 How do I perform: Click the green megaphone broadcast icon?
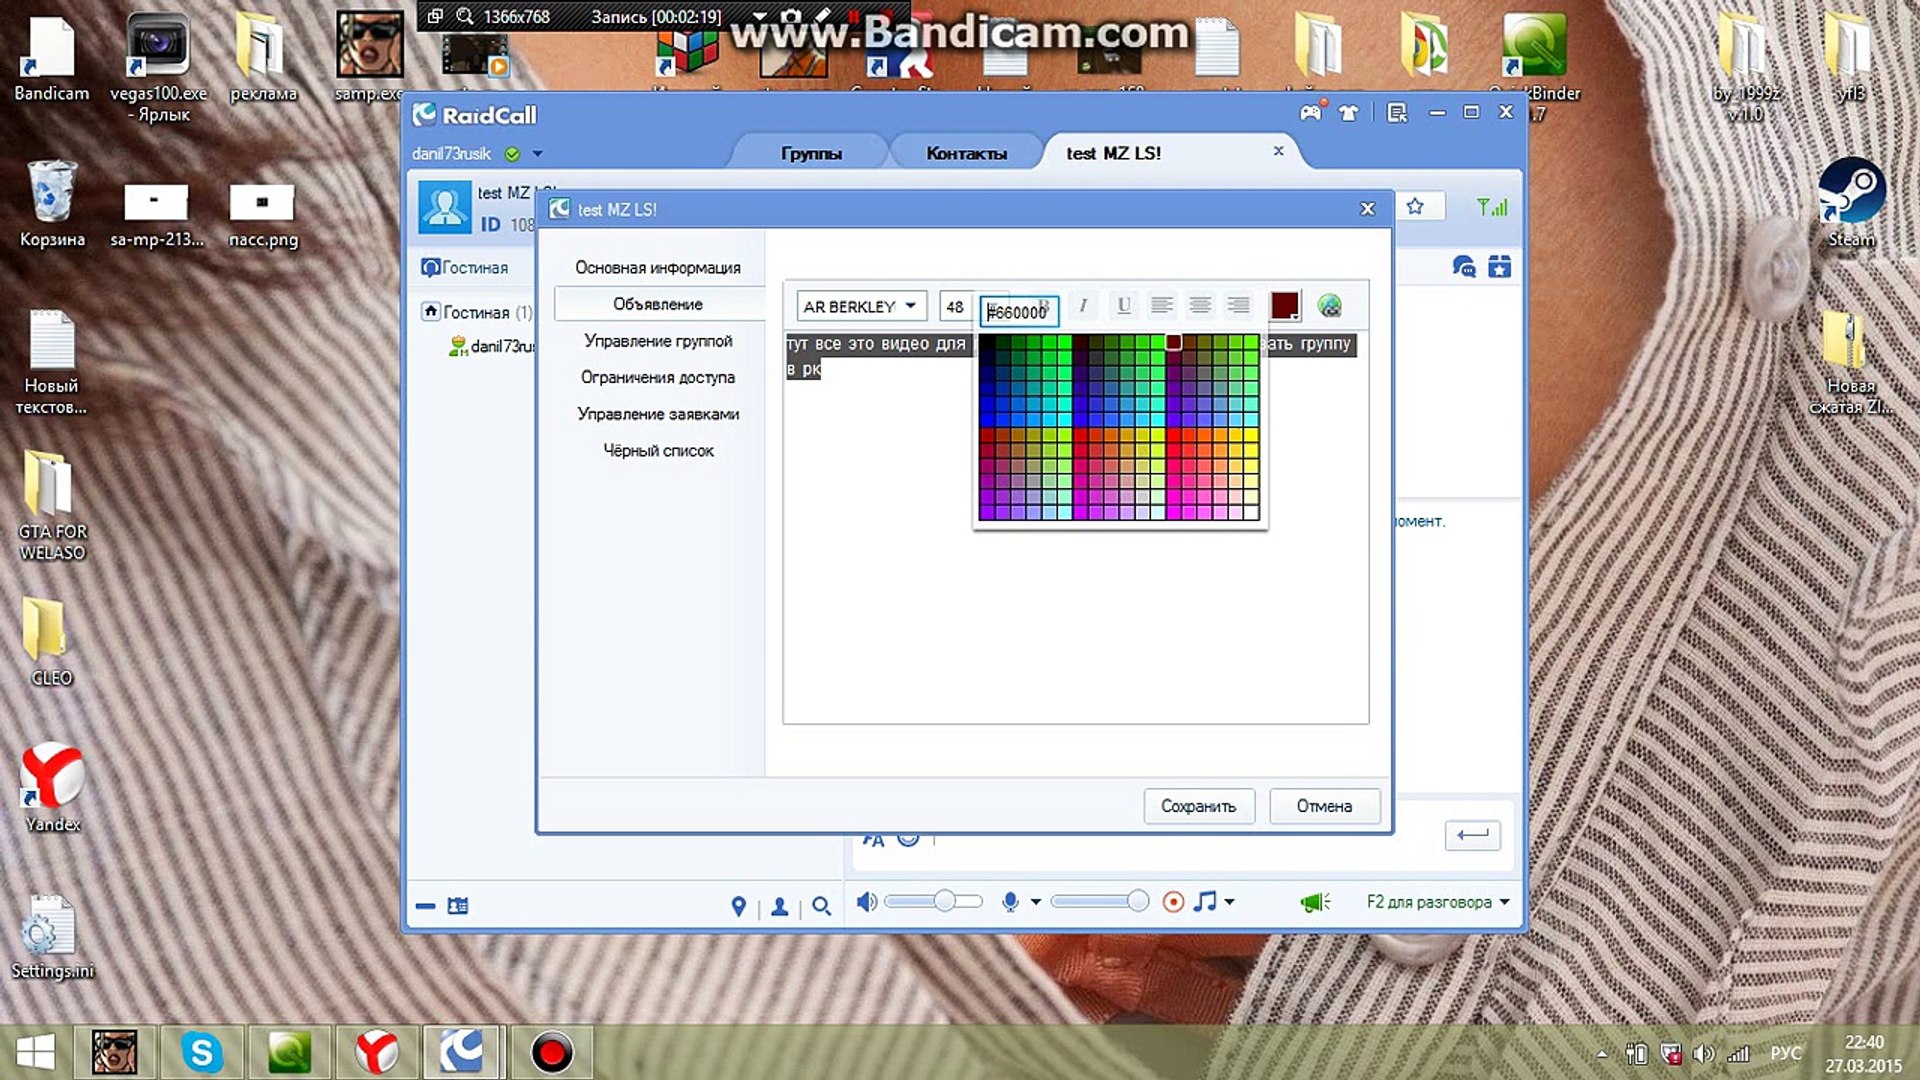(x=1314, y=902)
